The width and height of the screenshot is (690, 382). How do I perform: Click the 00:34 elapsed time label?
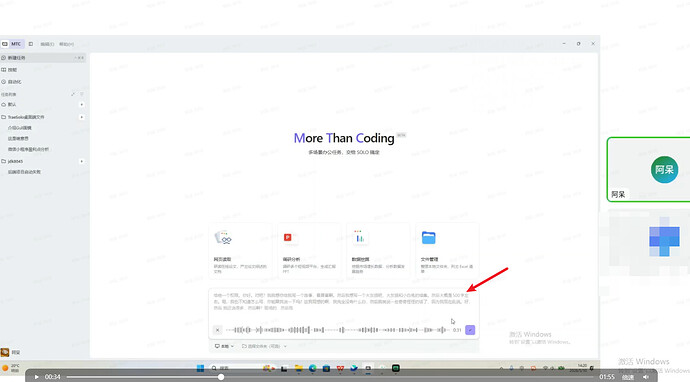tap(52, 377)
